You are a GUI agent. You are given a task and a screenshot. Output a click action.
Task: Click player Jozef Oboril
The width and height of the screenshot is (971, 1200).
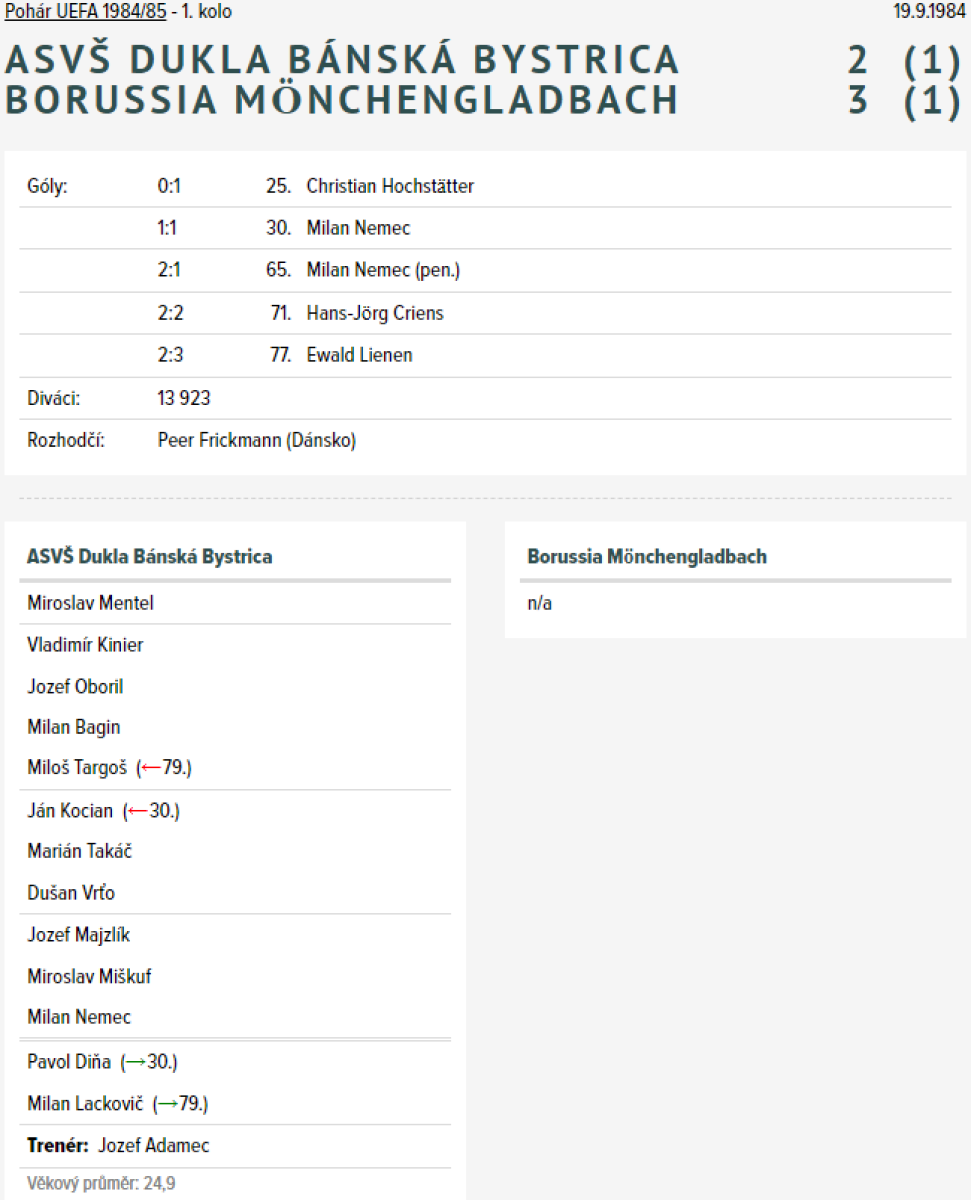(x=75, y=687)
